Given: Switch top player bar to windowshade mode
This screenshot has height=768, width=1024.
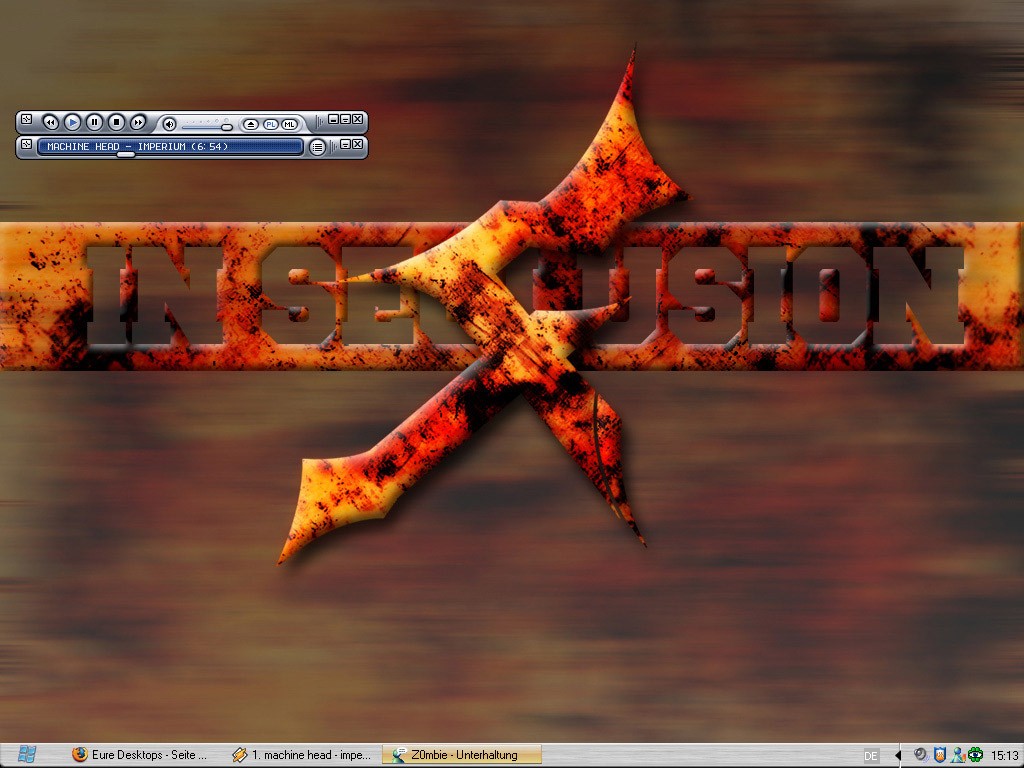Looking at the screenshot, I should click(345, 119).
